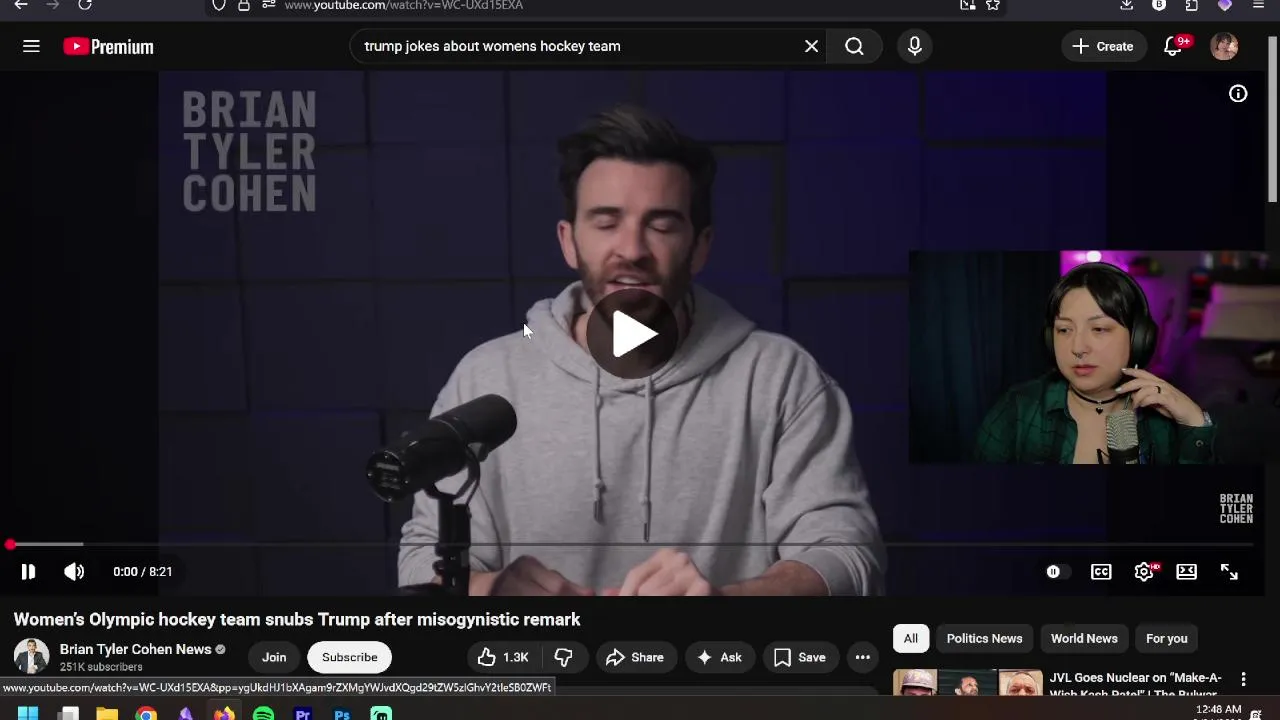Open the JVL Goes Nuclear video thumbnail
This screenshot has width=1280, height=720.
tap(967, 683)
